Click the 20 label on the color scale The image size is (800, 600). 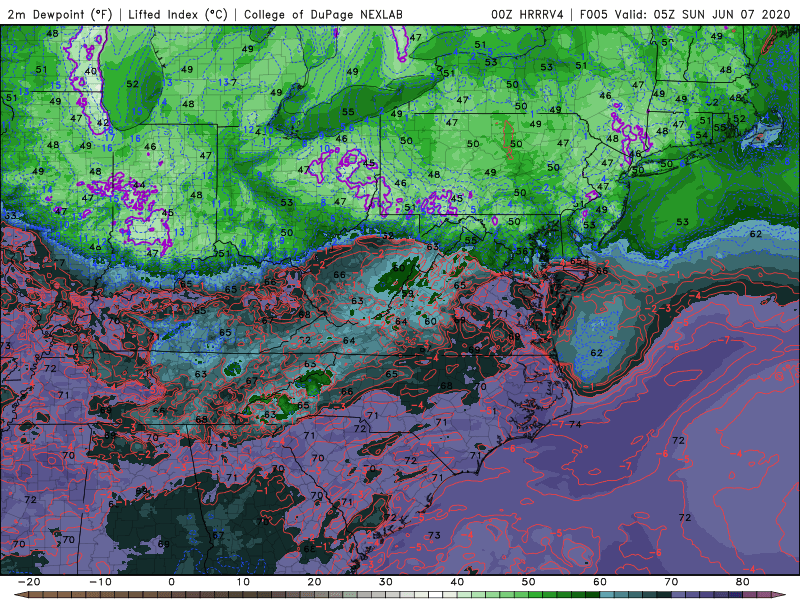[314, 582]
